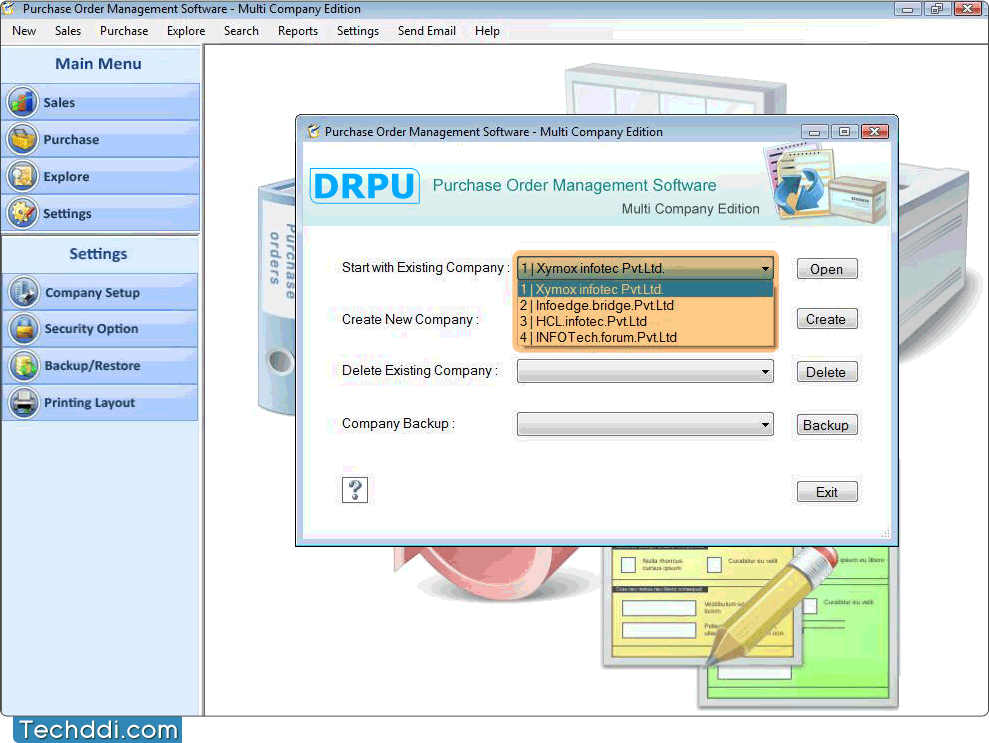Click the Backup/Restore label
This screenshot has width=989, height=743.
[92, 366]
